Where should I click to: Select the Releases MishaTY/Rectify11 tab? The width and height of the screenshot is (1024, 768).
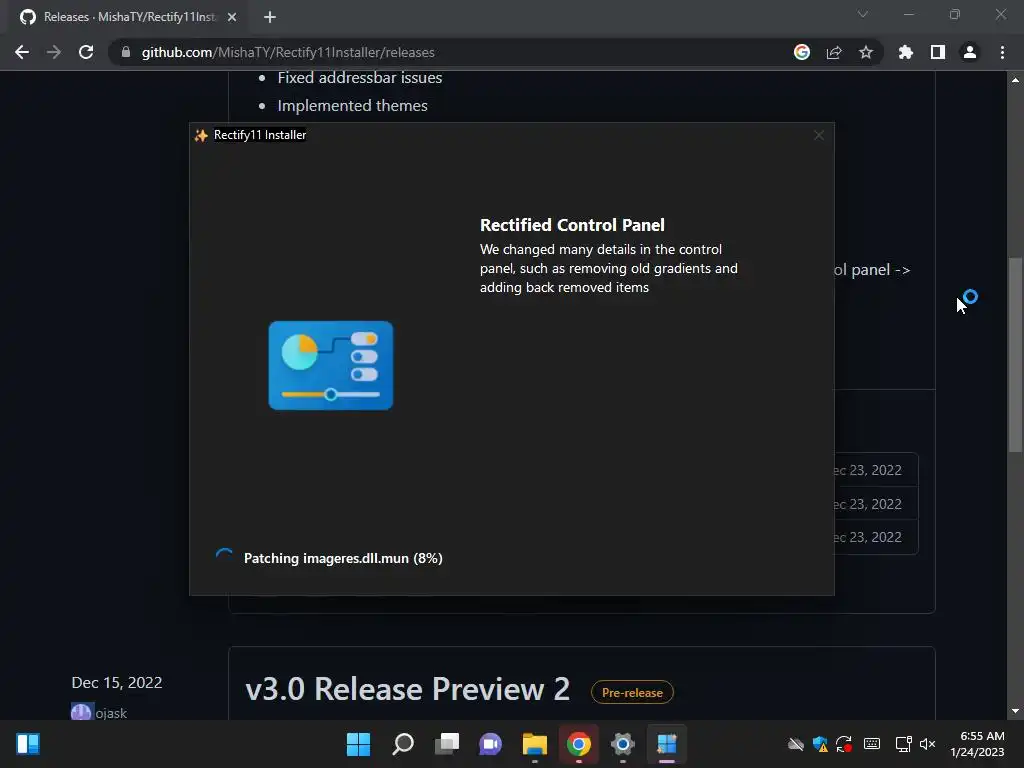(x=124, y=17)
